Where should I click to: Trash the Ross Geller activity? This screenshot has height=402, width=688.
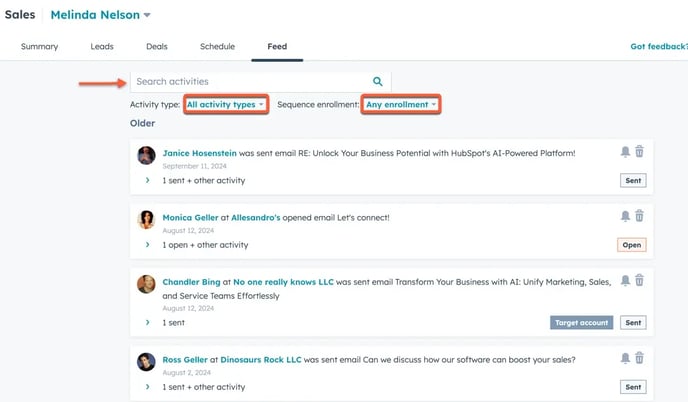pyautogui.click(x=640, y=358)
